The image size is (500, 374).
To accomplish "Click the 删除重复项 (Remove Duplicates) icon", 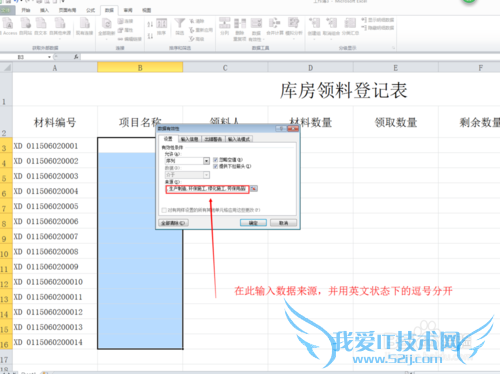I will (x=240, y=29).
